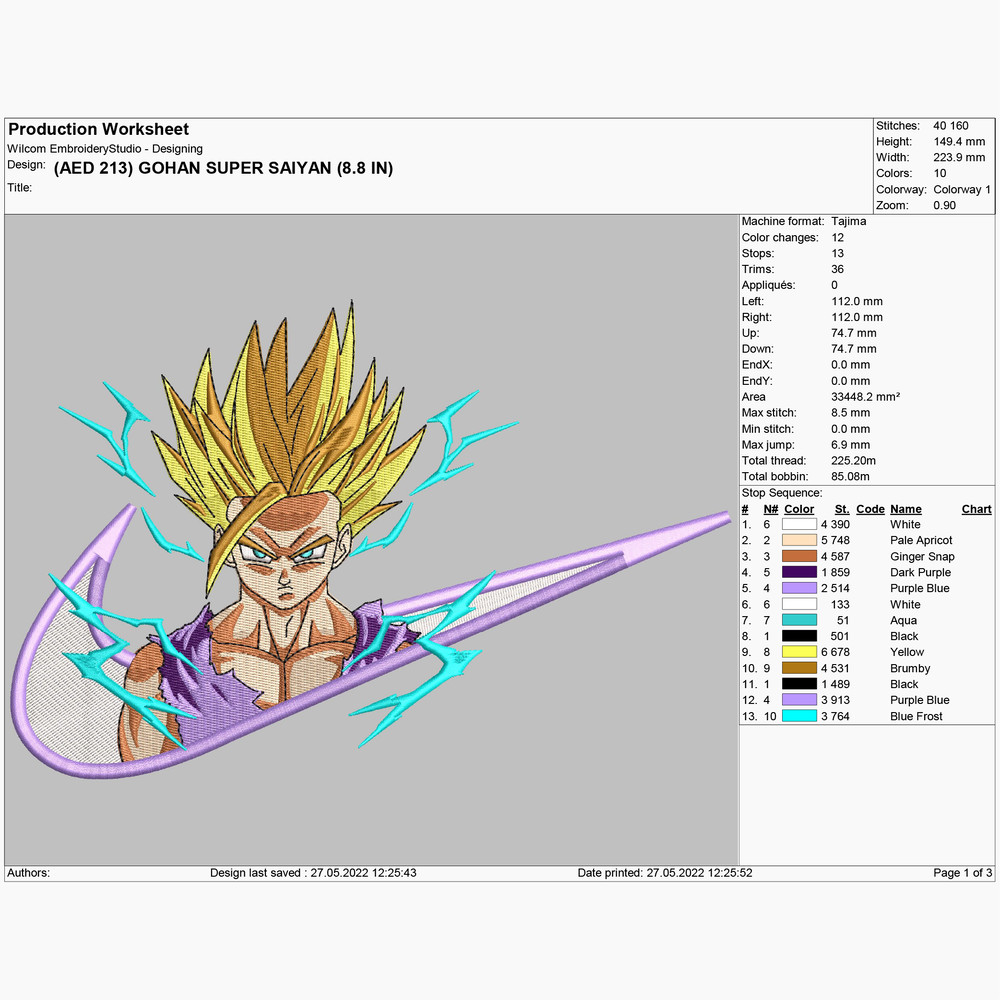This screenshot has height=1000, width=1000.
Task: Click the Chart column header
Action: point(976,509)
